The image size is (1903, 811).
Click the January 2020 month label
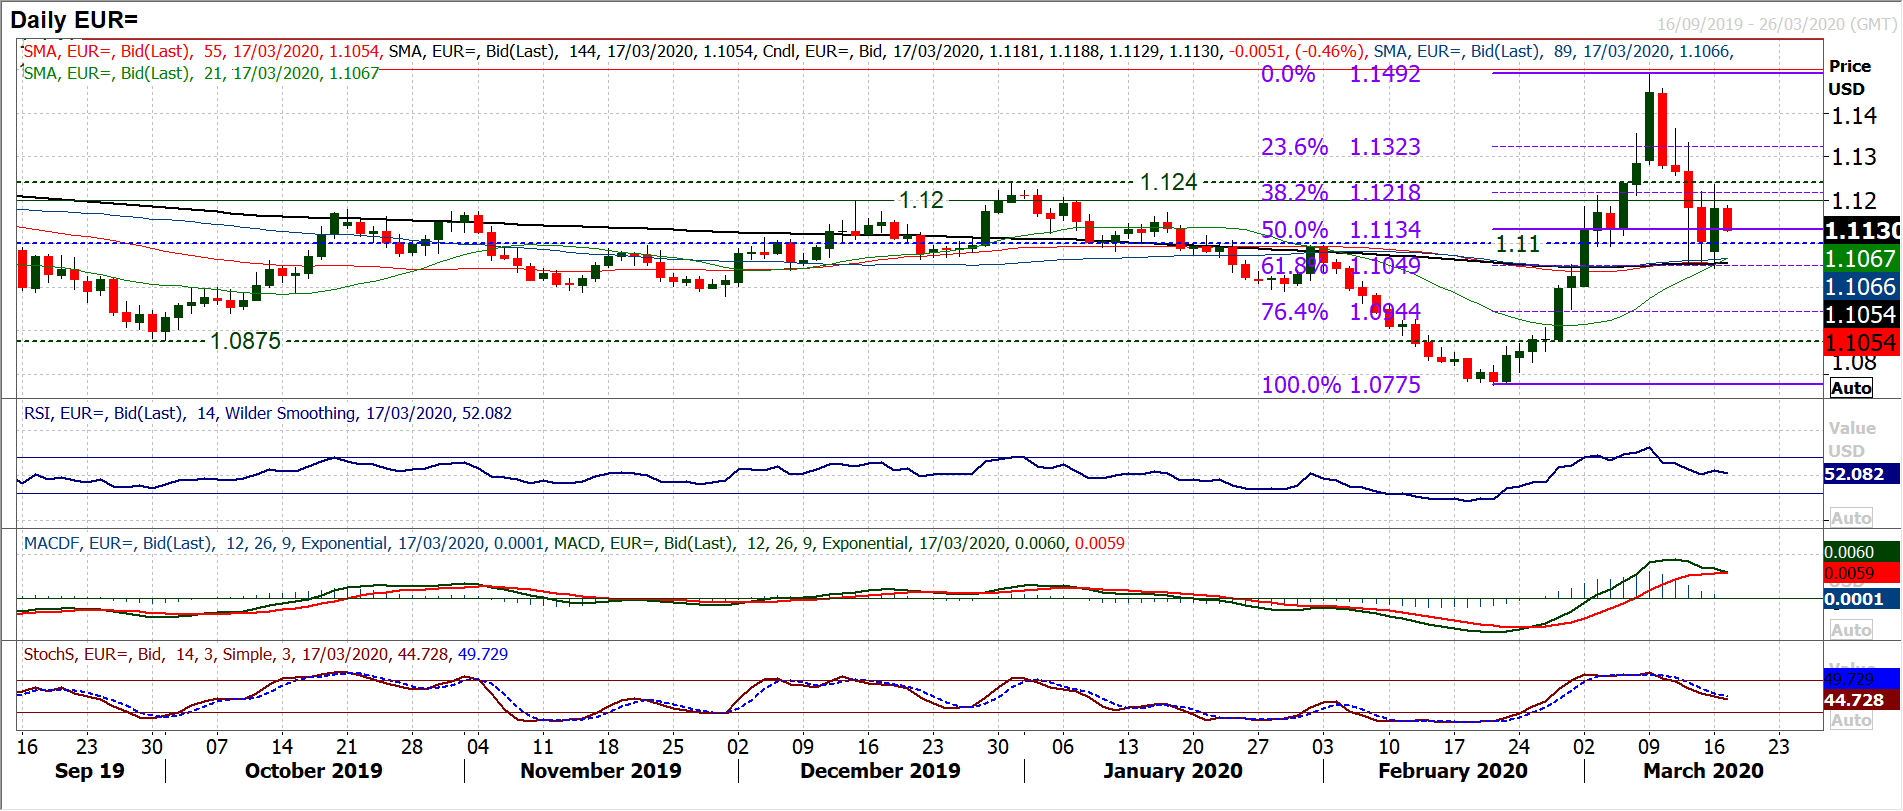1172,771
